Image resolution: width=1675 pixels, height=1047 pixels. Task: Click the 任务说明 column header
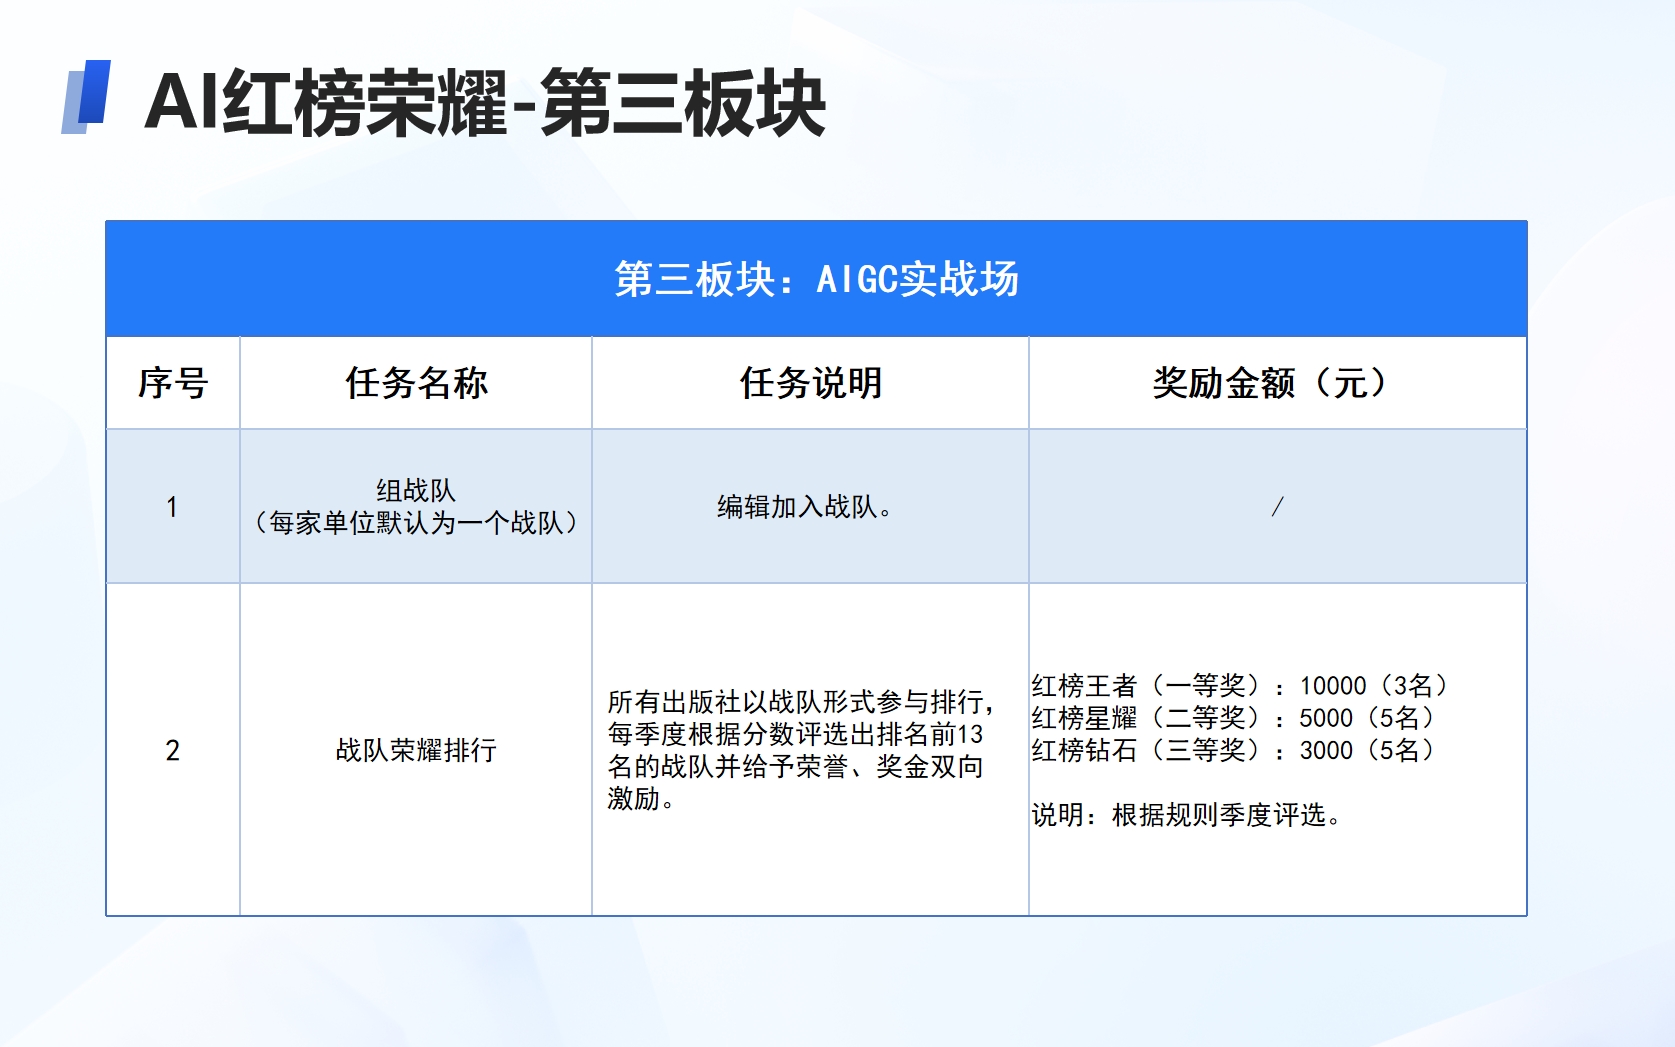click(x=810, y=383)
